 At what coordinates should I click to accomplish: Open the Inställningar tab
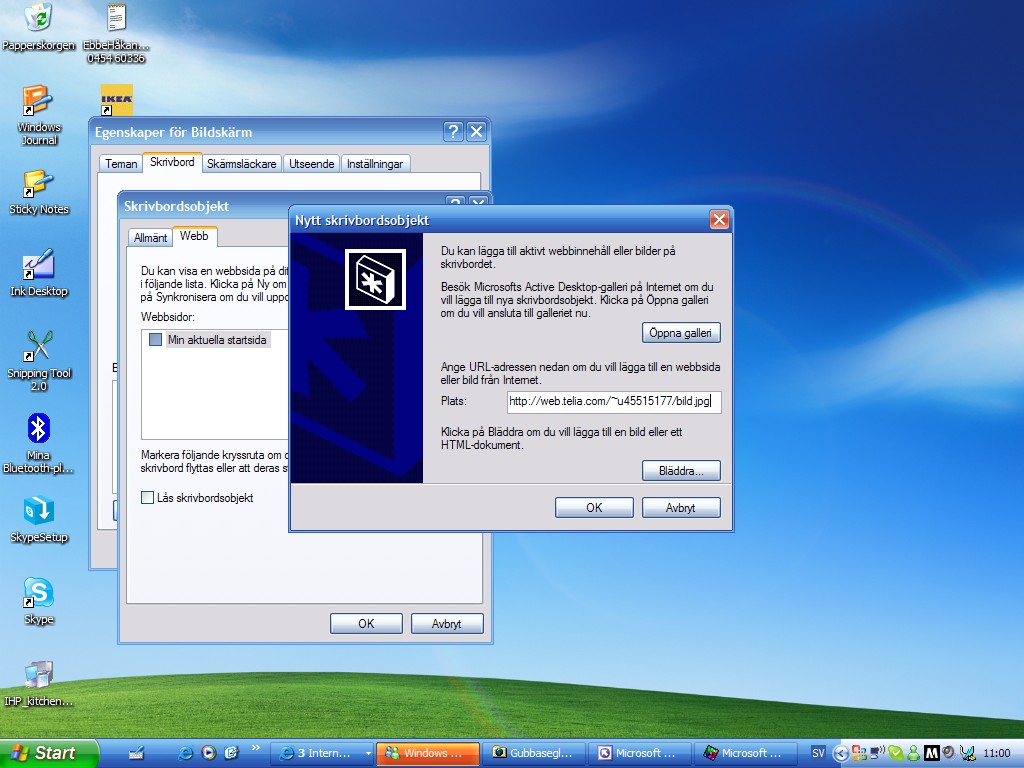[375, 164]
